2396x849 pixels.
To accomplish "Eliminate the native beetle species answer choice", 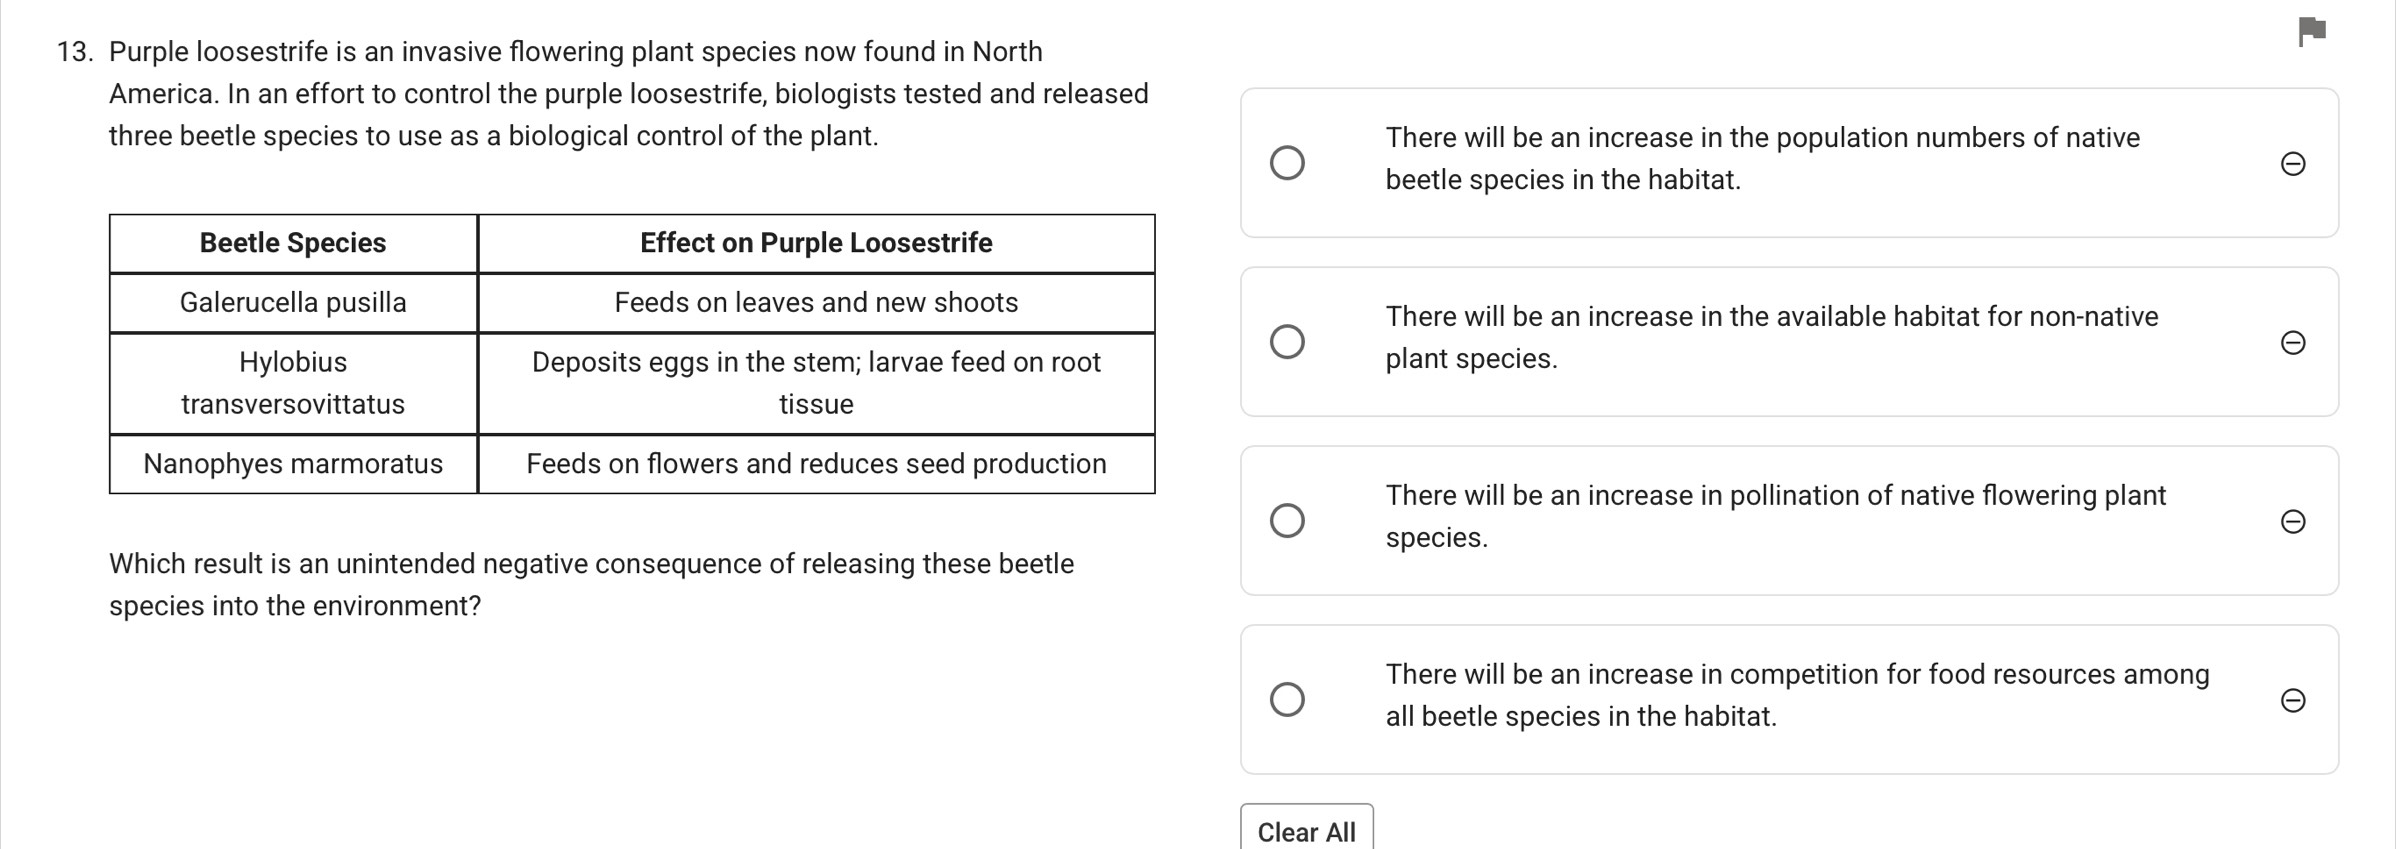I will click(x=2293, y=163).
